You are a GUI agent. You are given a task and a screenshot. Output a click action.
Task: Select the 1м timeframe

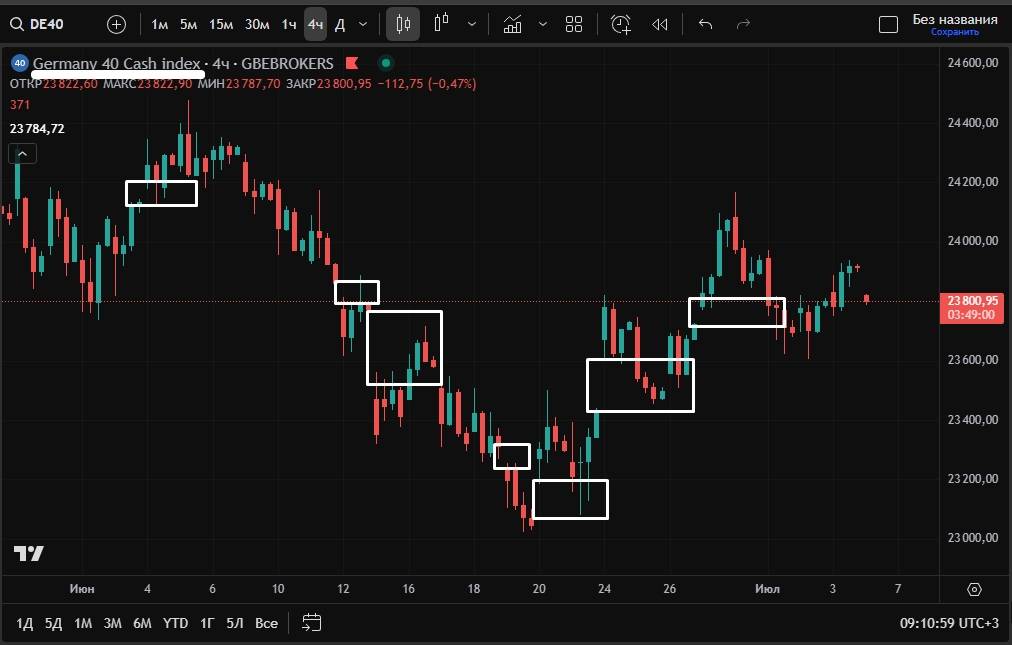(159, 25)
